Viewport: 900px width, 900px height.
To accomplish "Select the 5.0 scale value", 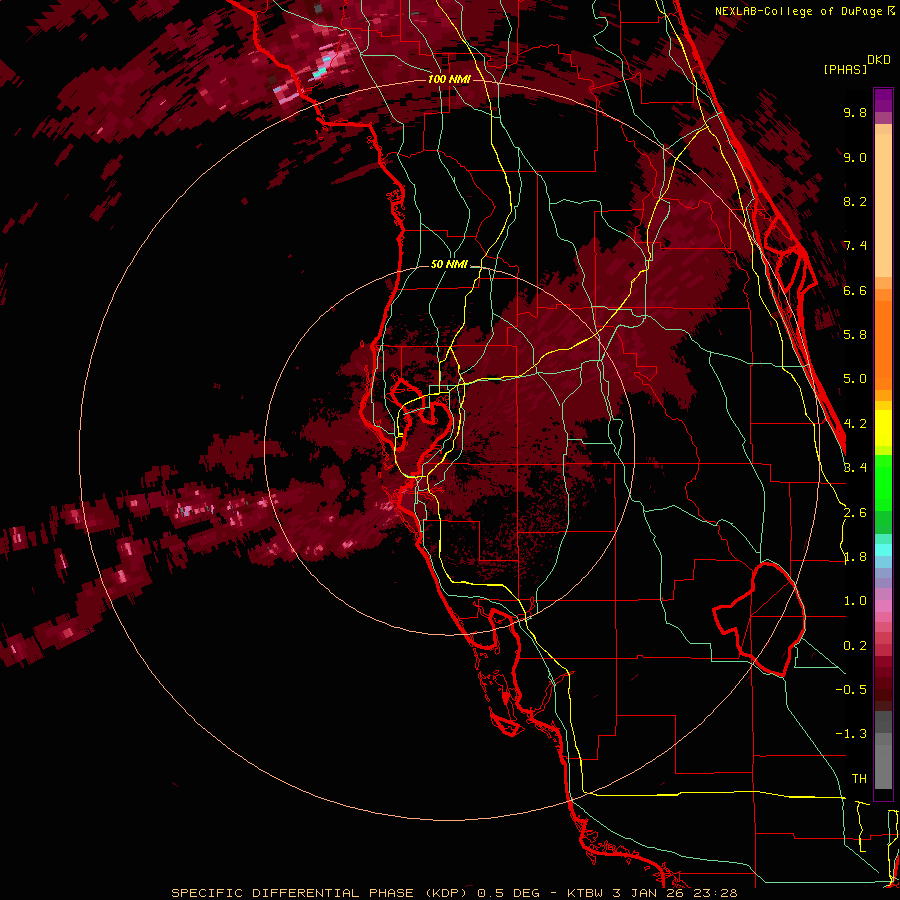I will pos(855,379).
